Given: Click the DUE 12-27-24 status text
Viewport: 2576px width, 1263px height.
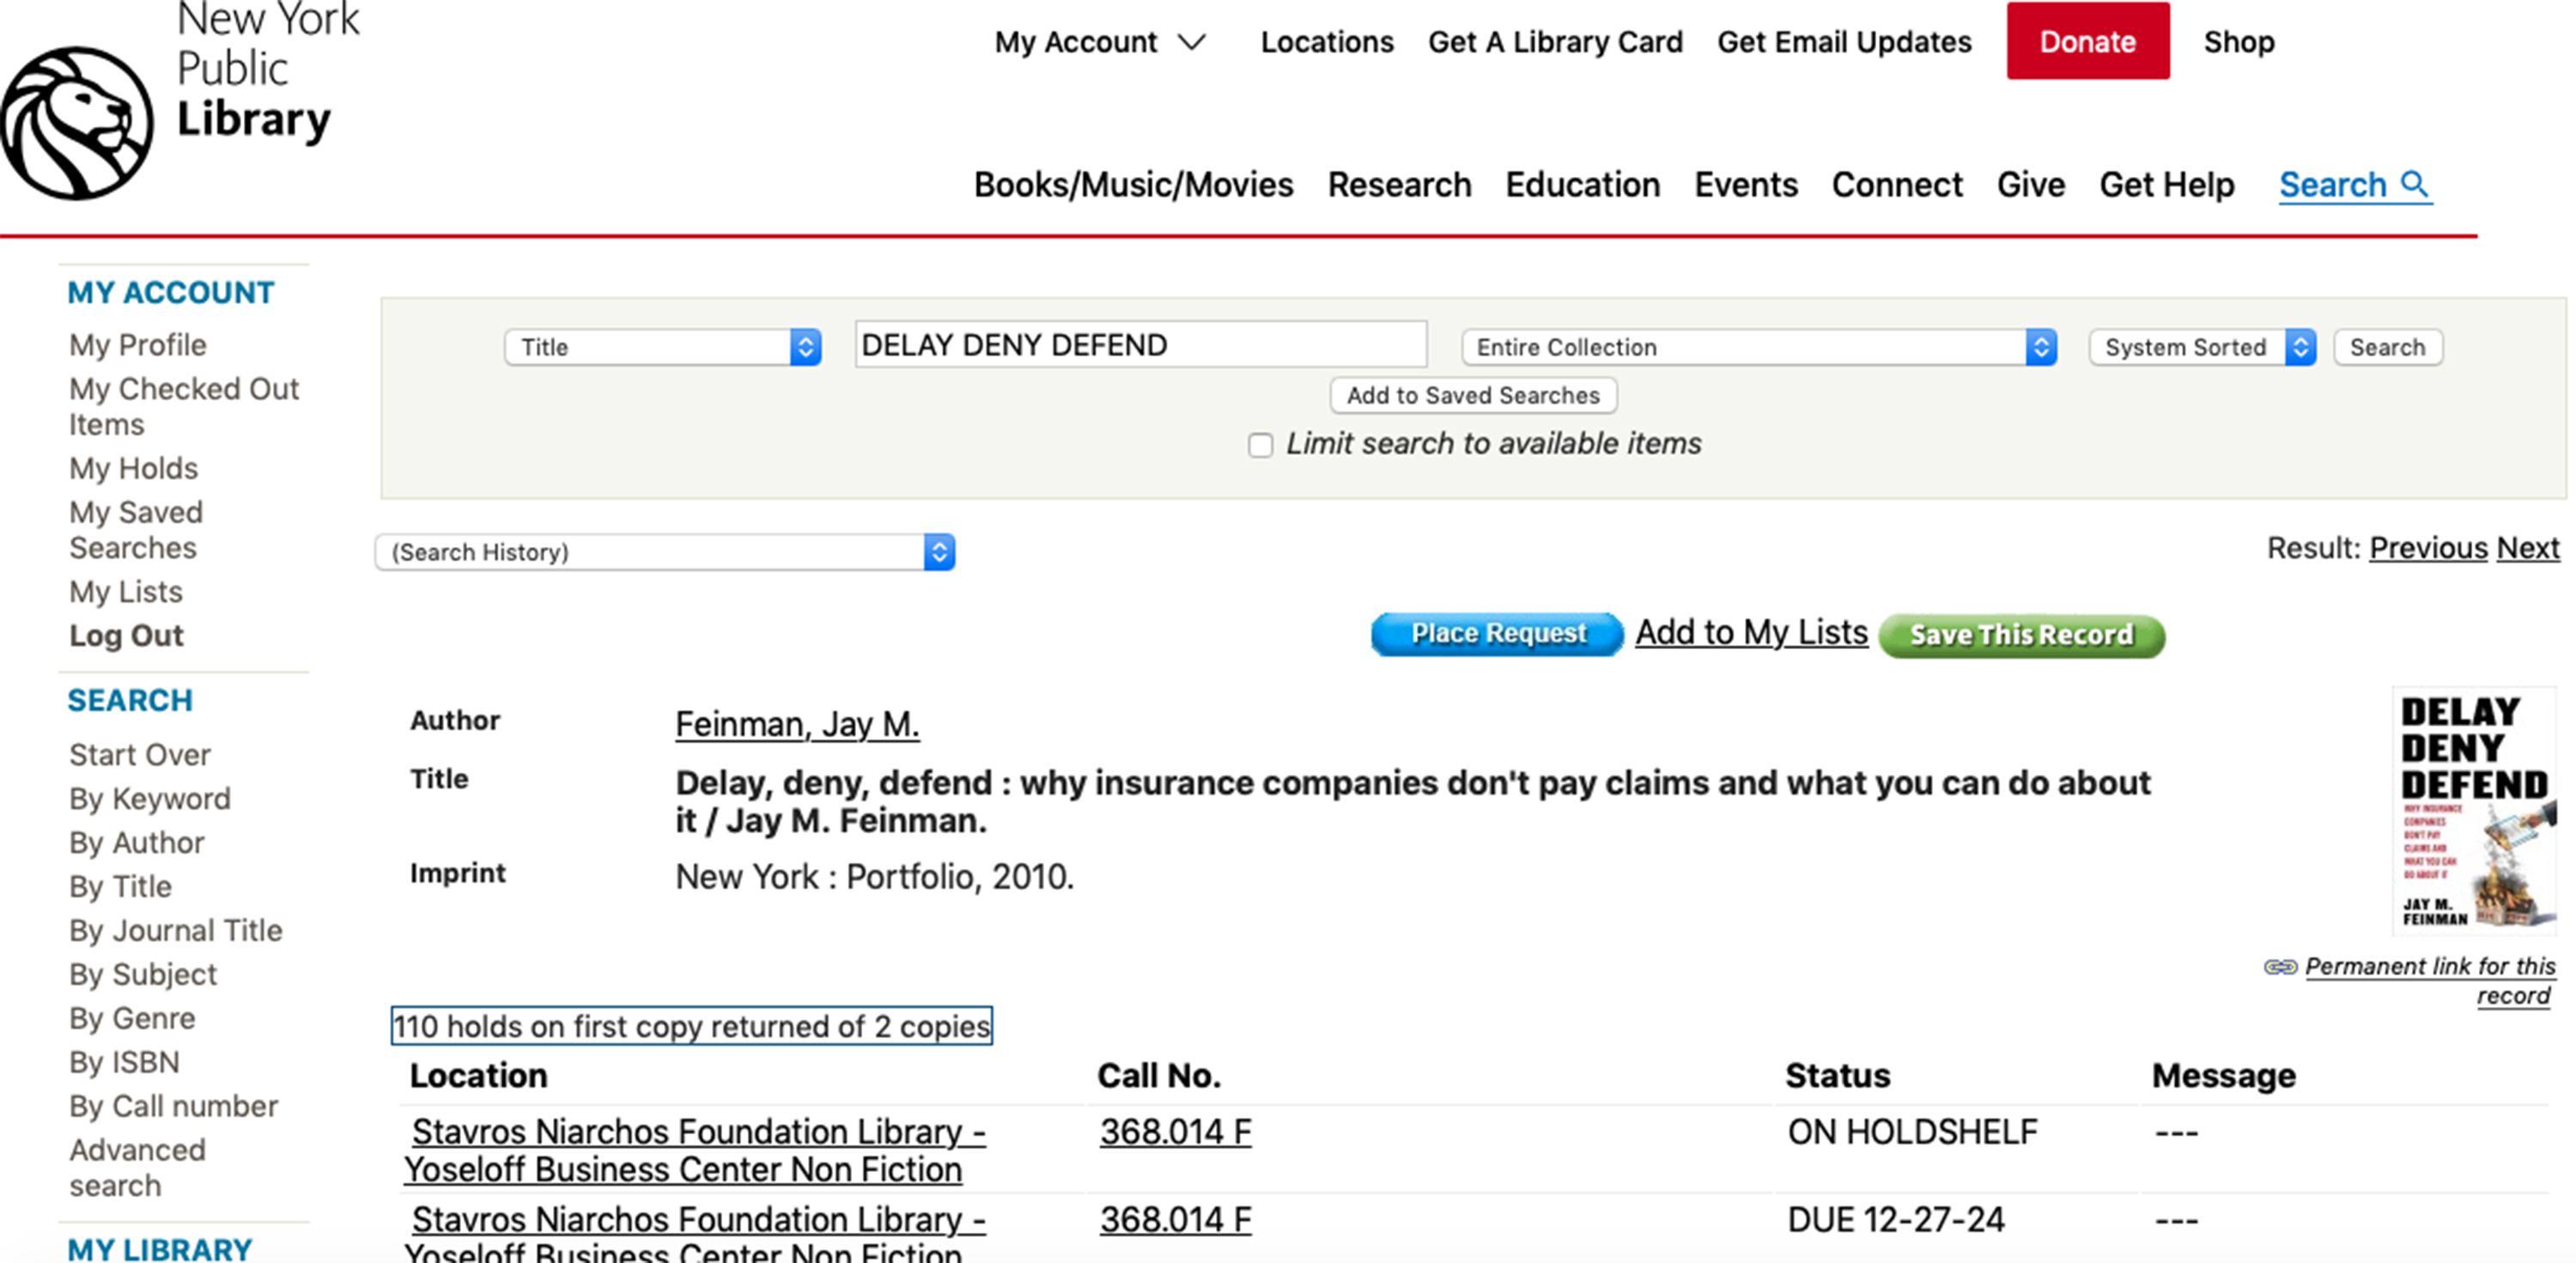Looking at the screenshot, I should point(1896,1220).
